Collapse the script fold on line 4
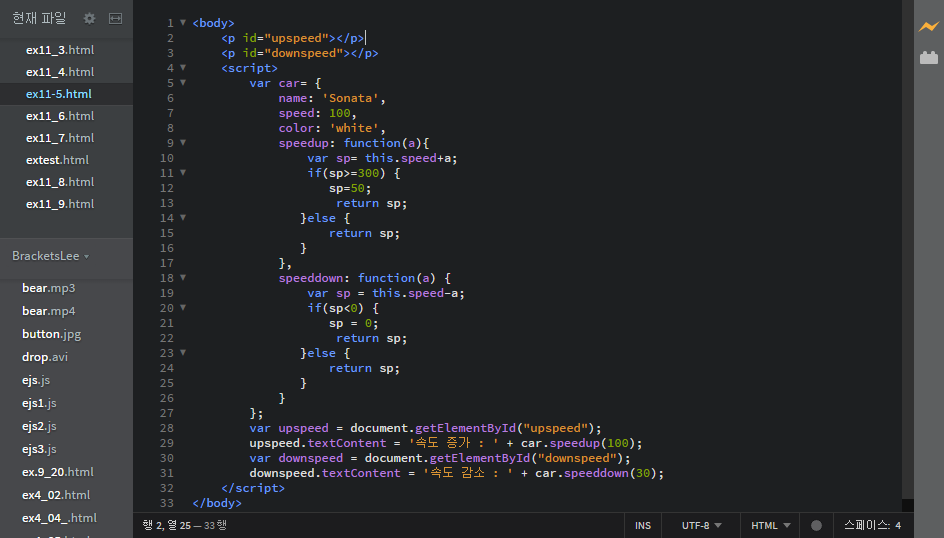Viewport: 944px width, 538px height. (183, 68)
